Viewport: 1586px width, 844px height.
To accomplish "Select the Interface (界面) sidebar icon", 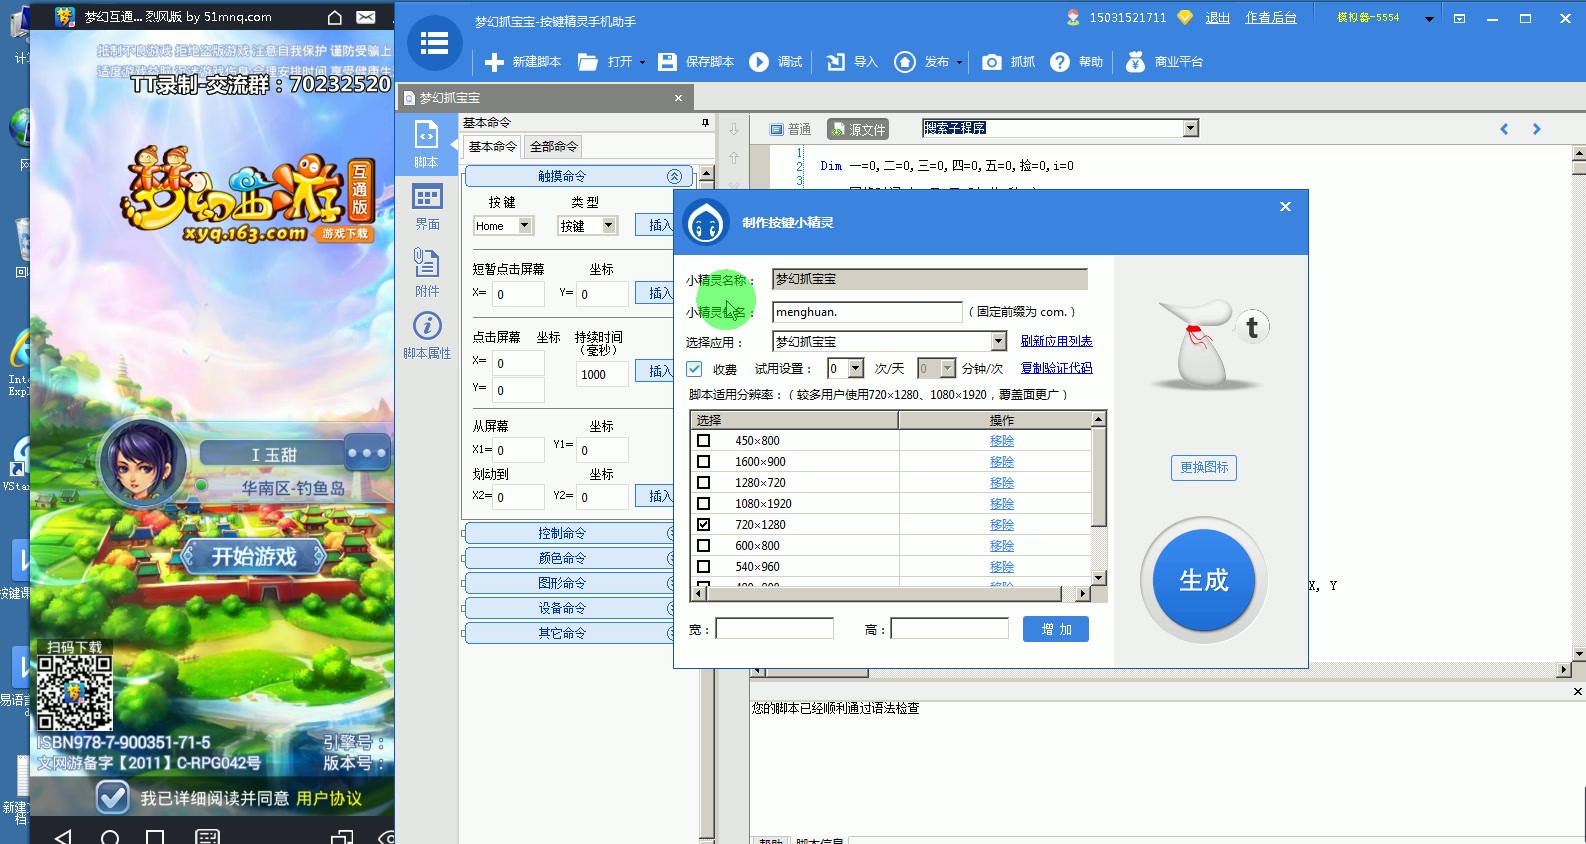I will pyautogui.click(x=427, y=207).
